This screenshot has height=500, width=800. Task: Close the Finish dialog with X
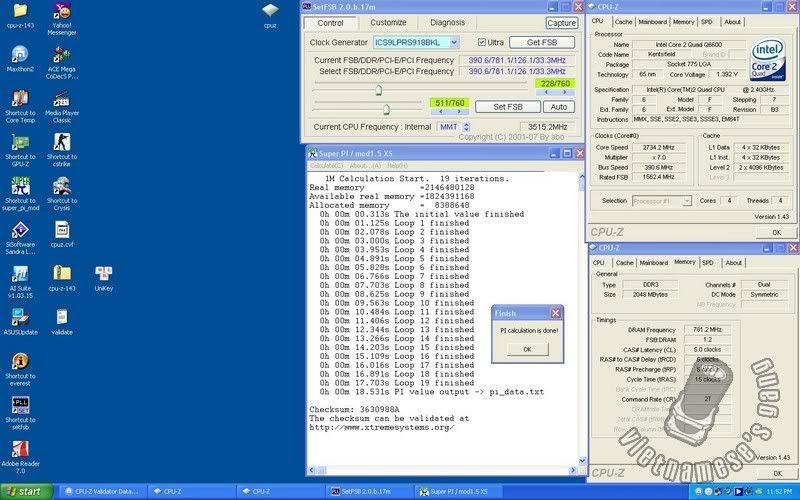[556, 313]
